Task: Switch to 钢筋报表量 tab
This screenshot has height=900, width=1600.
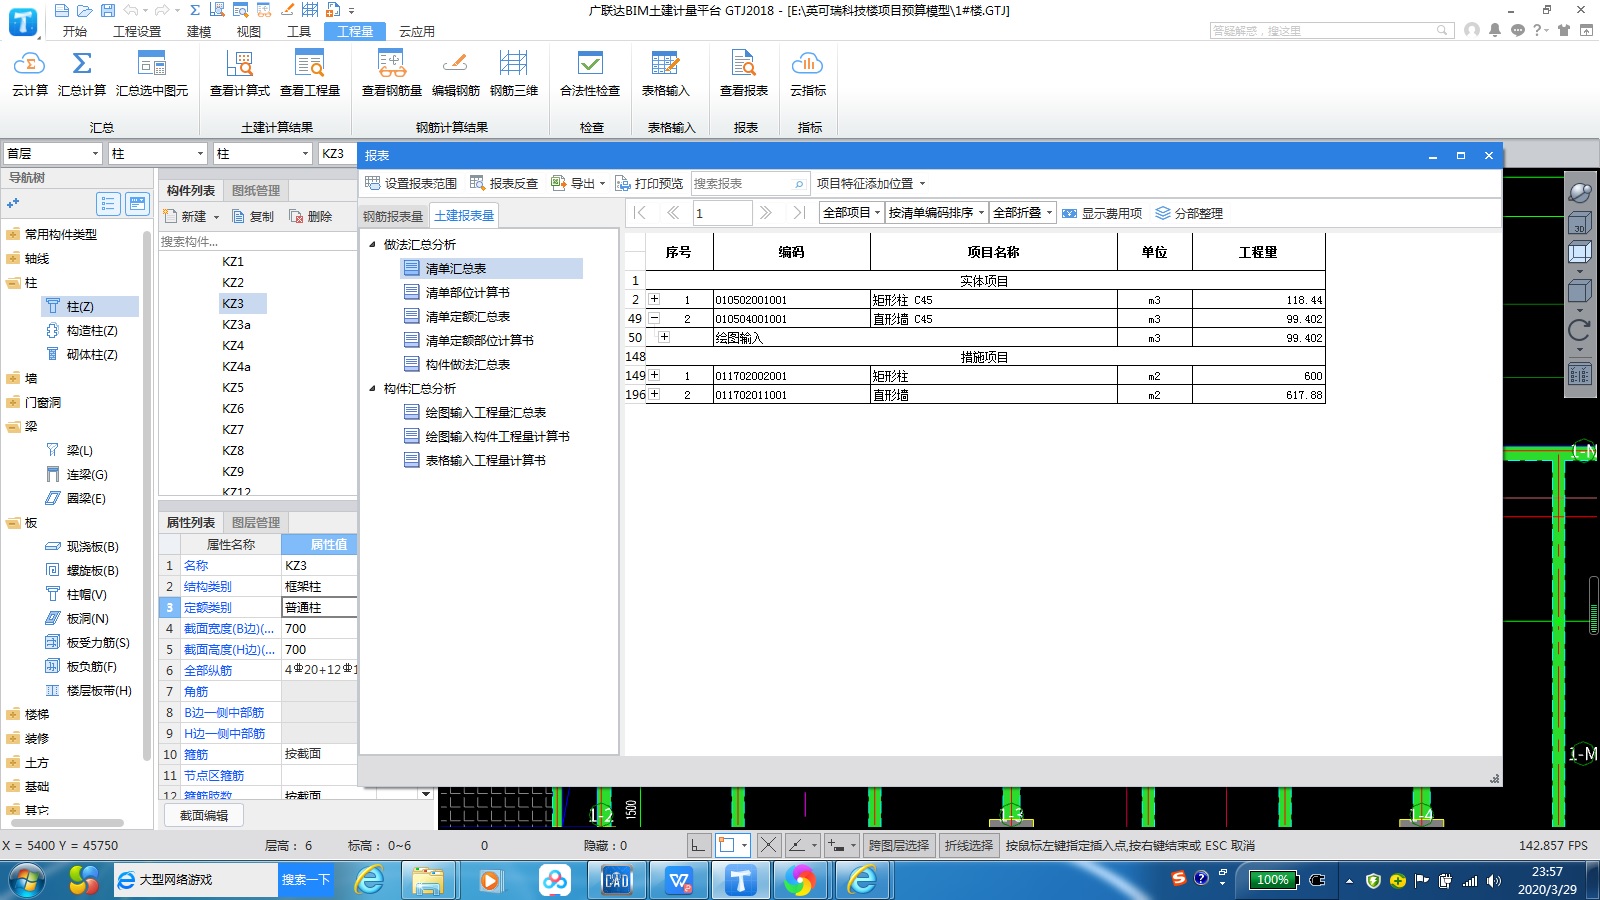Action: click(393, 216)
